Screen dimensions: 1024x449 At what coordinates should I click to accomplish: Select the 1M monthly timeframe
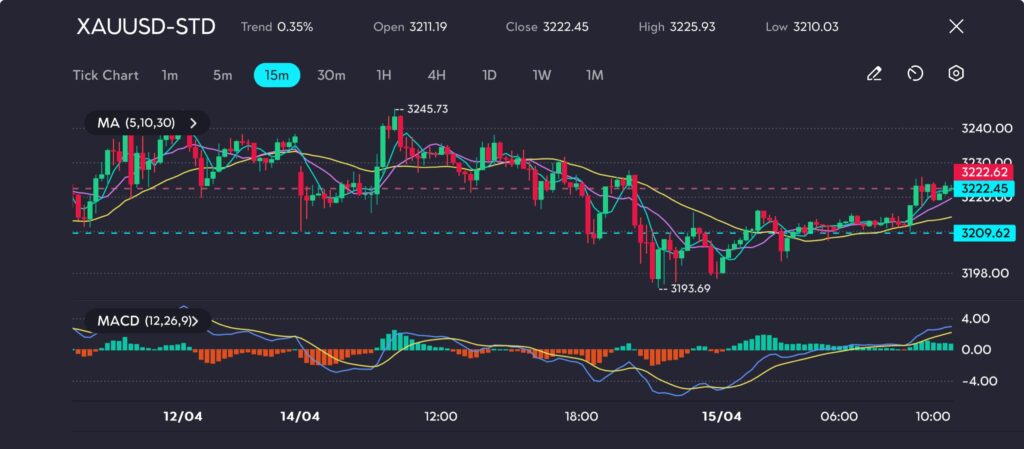coord(595,74)
